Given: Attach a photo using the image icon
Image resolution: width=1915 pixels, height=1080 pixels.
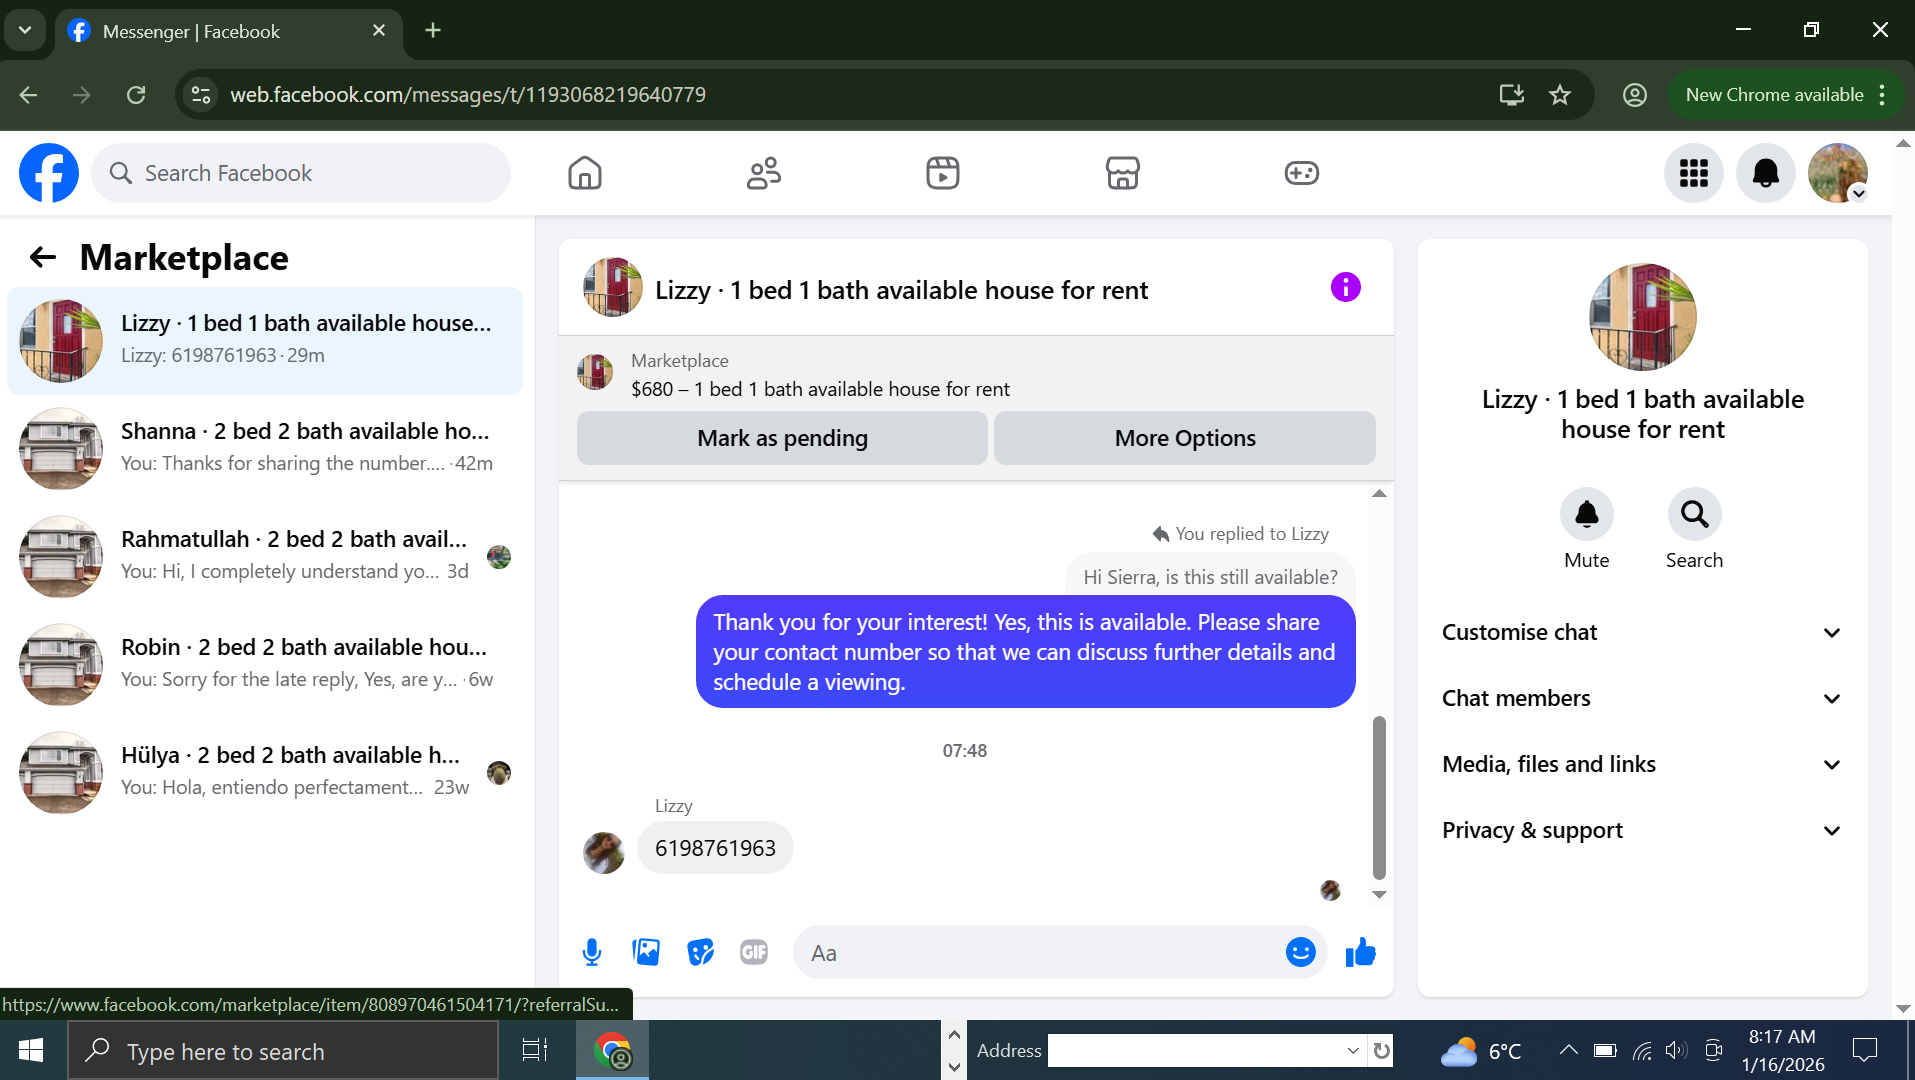Looking at the screenshot, I should (646, 952).
